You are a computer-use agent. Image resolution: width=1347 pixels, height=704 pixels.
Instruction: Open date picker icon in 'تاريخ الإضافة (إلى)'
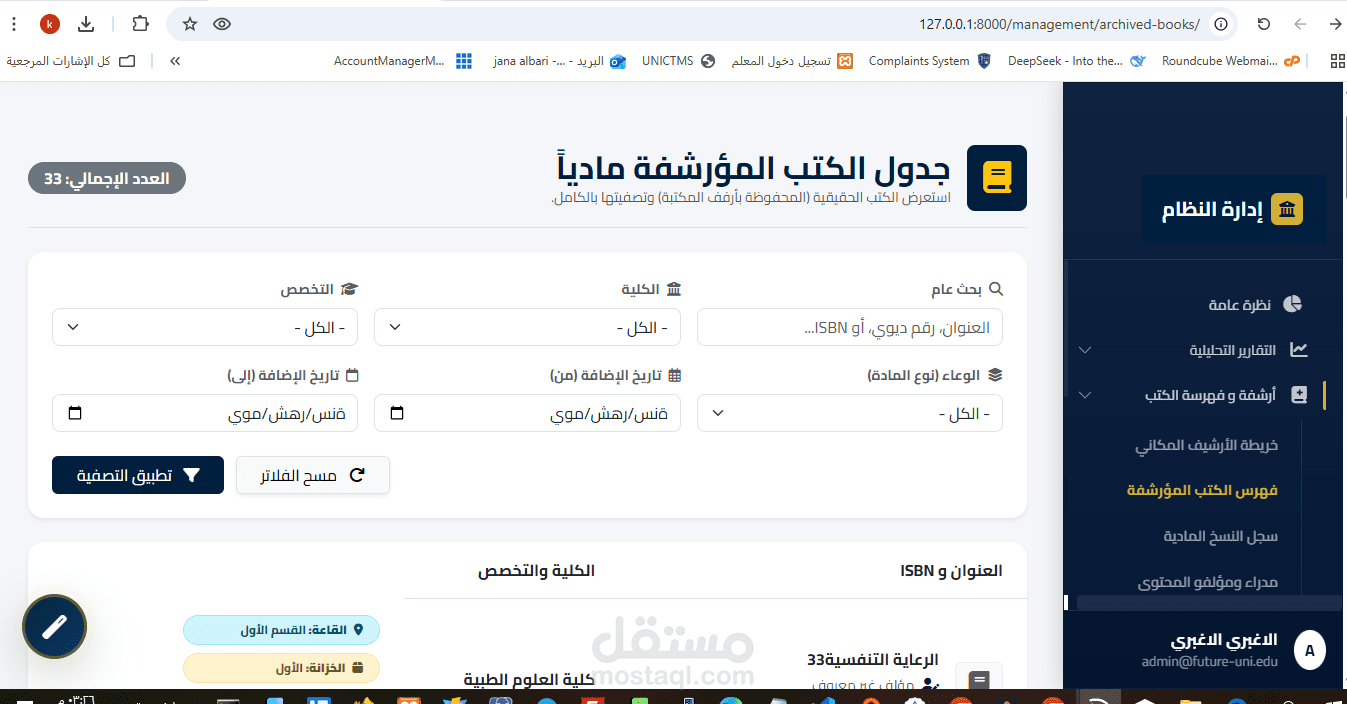(x=75, y=414)
